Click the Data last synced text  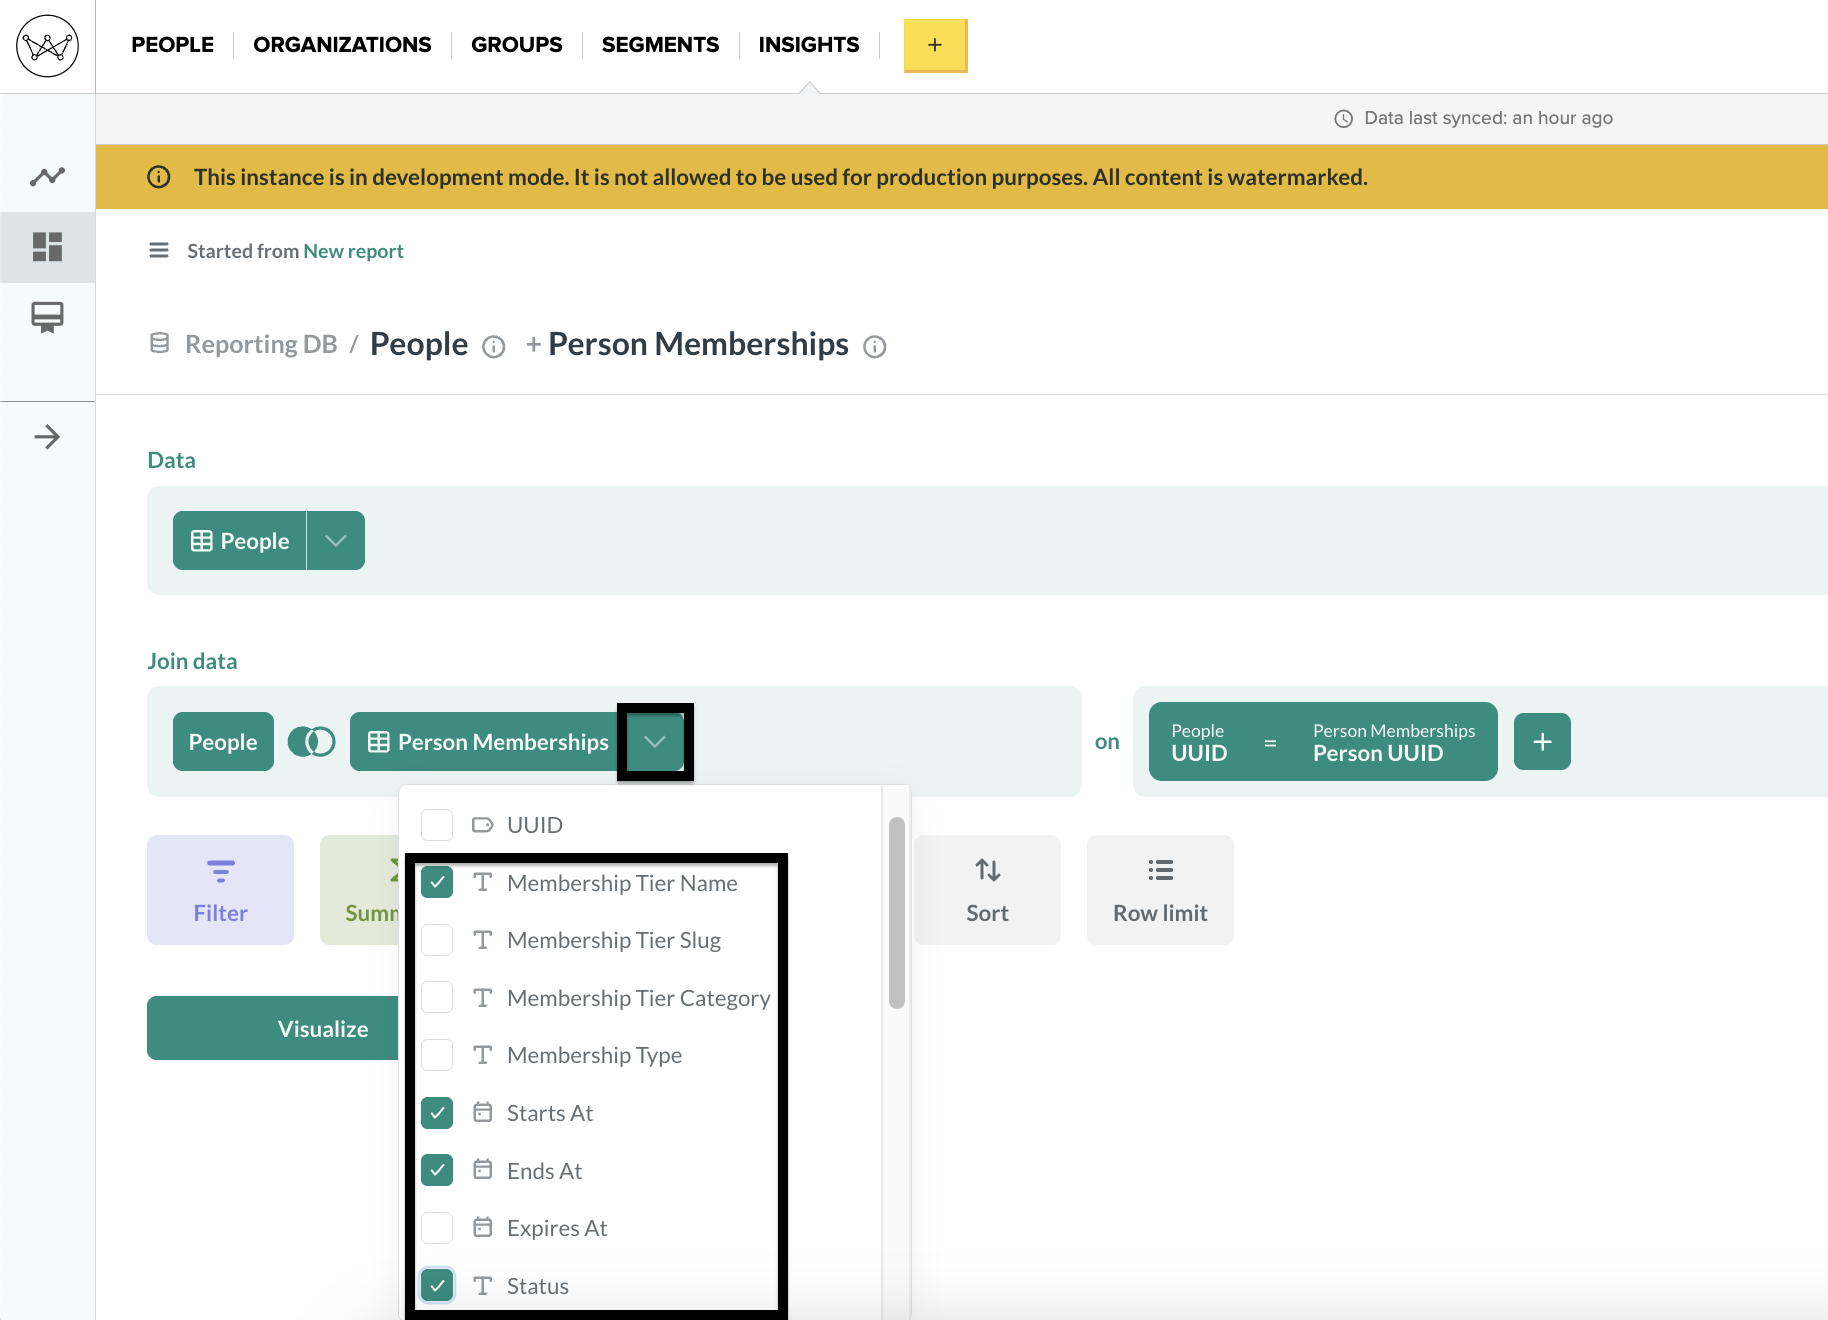coord(1488,118)
